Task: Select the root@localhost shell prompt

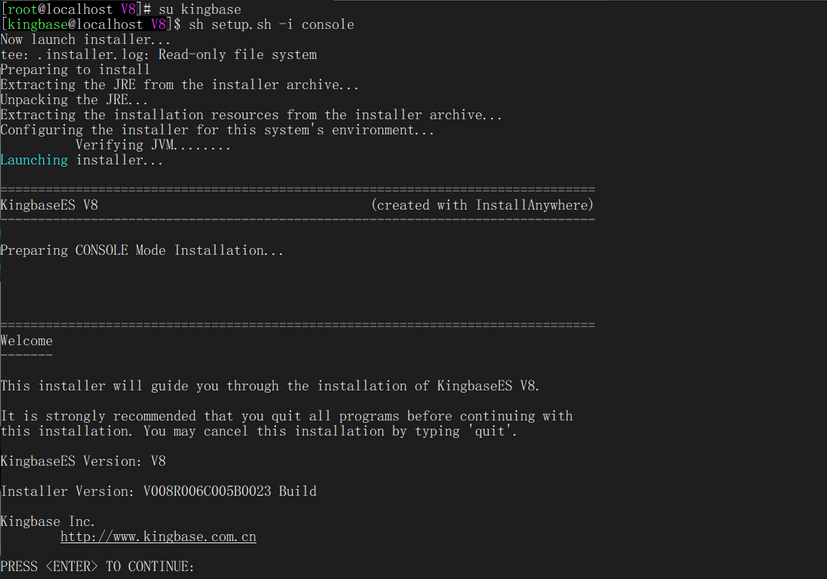Action: (x=75, y=9)
